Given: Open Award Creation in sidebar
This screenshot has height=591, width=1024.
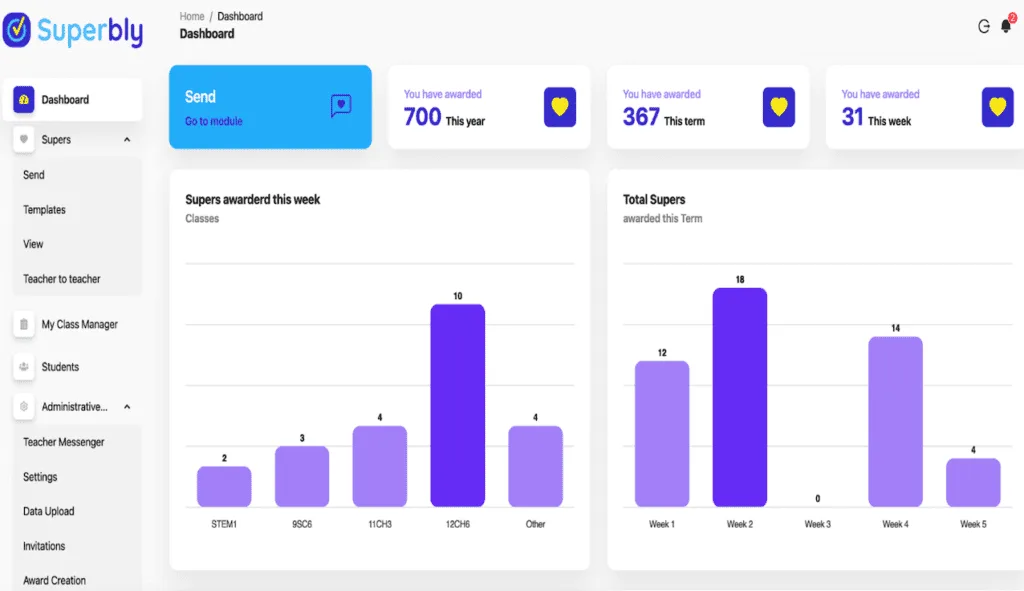Looking at the screenshot, I should click(x=54, y=581).
